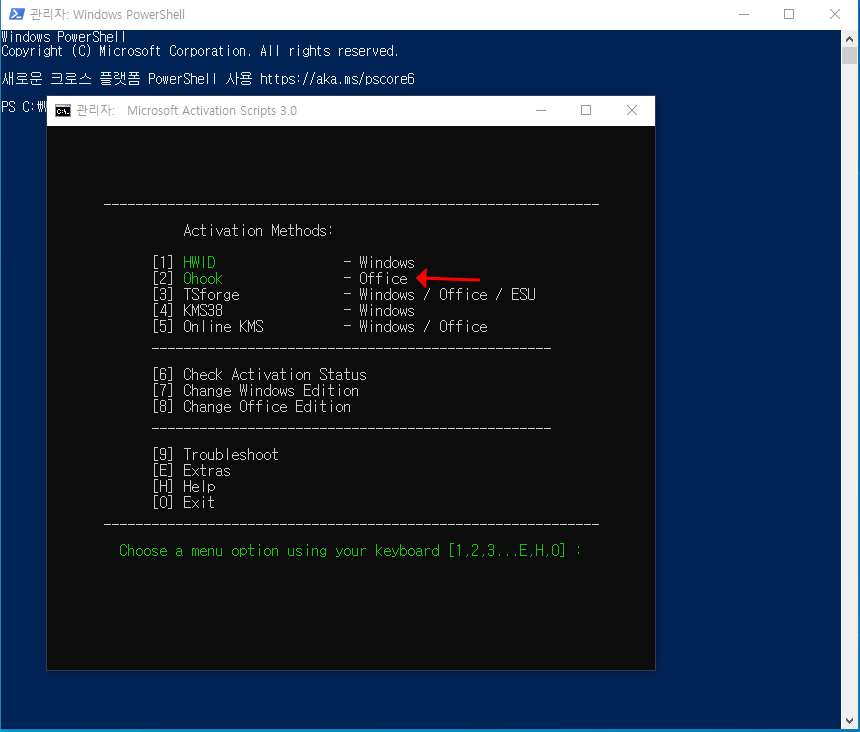Minimize the Windows PowerShell window
The height and width of the screenshot is (732, 860).
pos(744,14)
